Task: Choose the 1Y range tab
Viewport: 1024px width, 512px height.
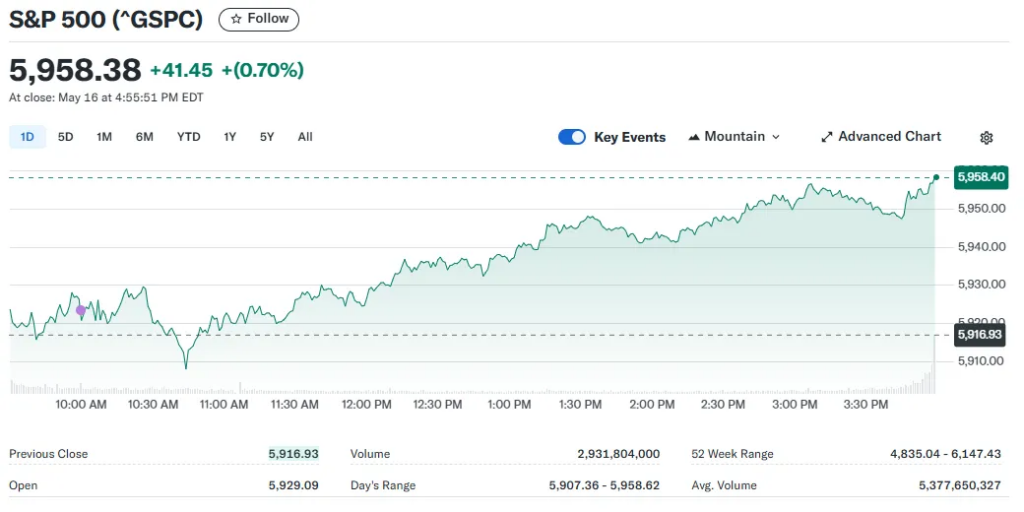Action: tap(230, 137)
